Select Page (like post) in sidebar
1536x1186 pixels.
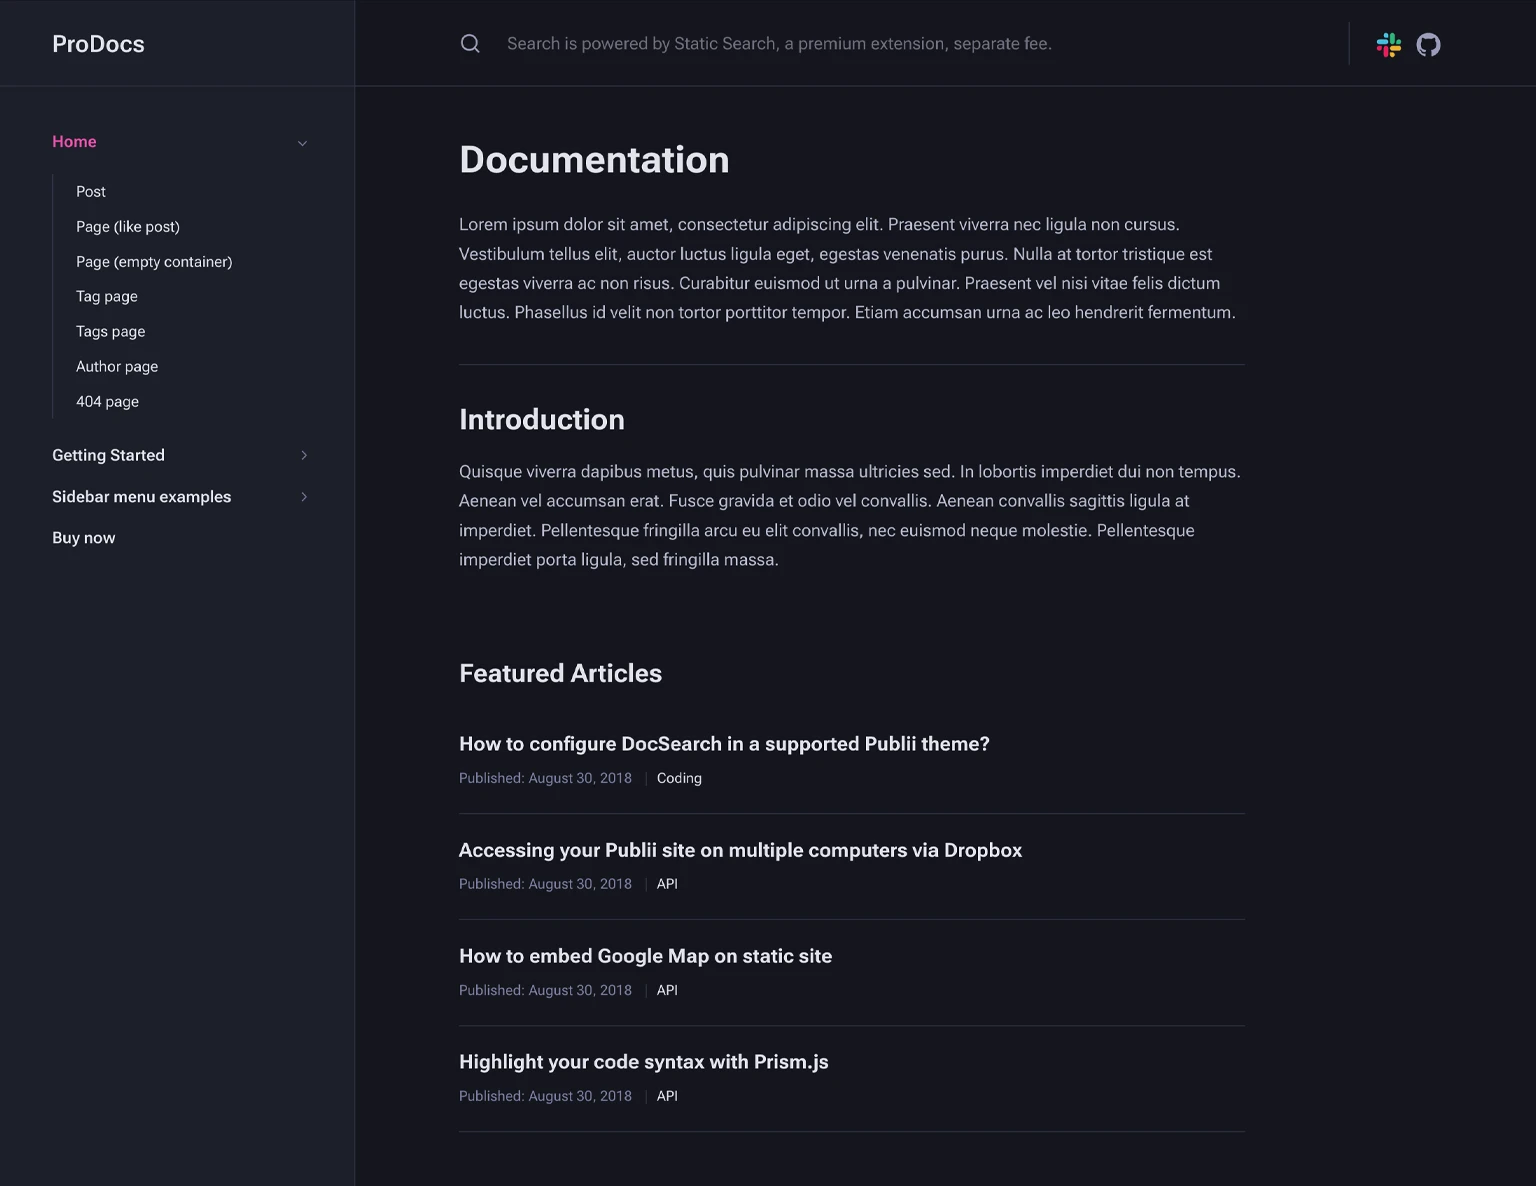point(127,226)
